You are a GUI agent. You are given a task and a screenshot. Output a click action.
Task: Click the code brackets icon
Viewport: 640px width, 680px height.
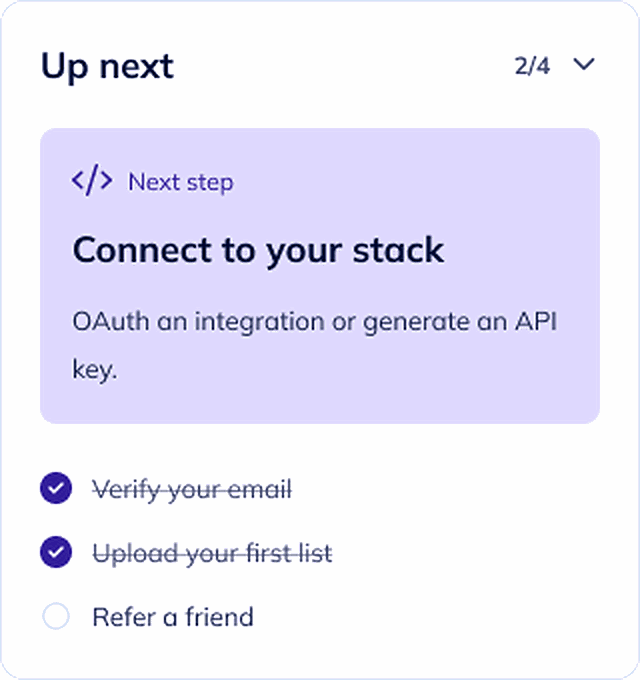(92, 180)
